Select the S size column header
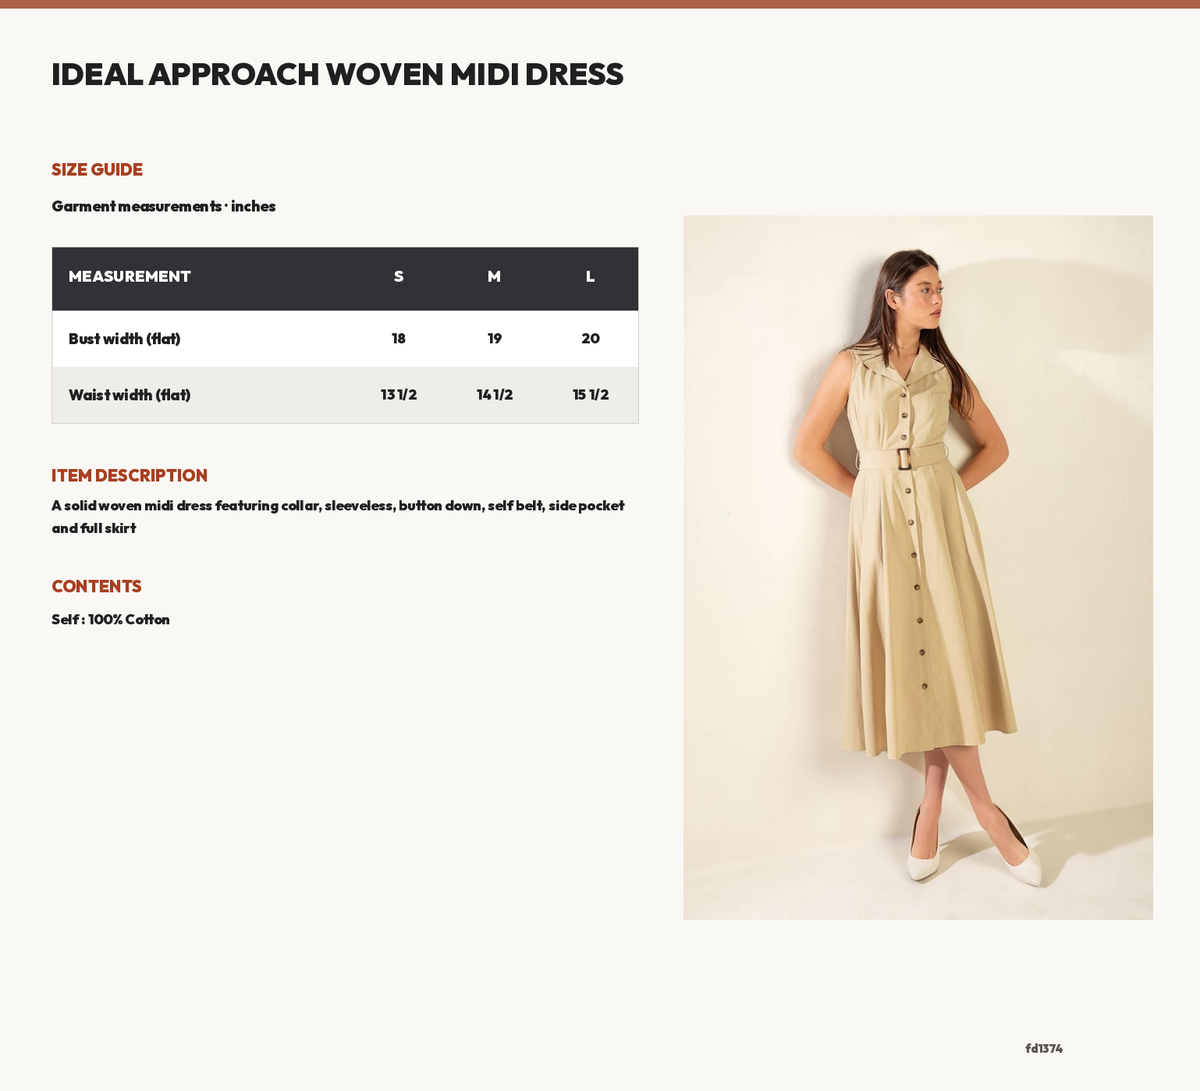 click(398, 276)
